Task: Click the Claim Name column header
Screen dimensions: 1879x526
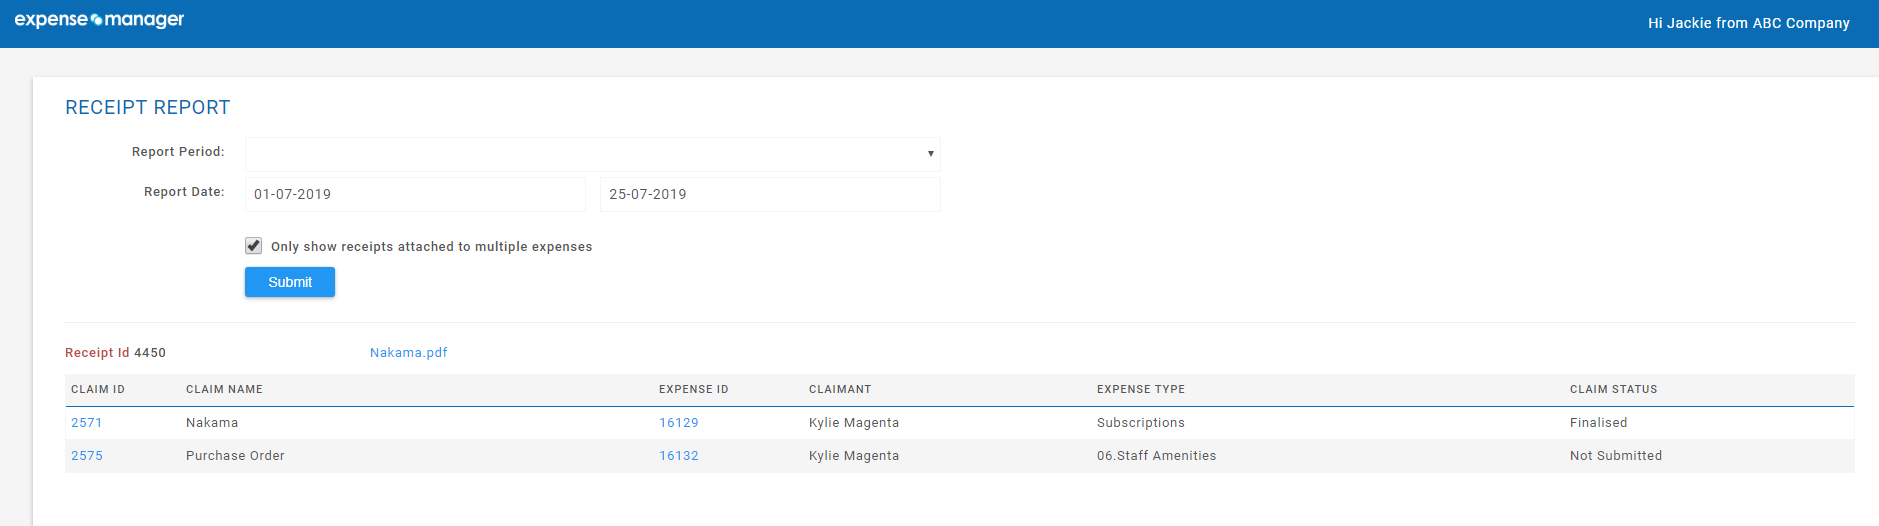Action: click(224, 390)
